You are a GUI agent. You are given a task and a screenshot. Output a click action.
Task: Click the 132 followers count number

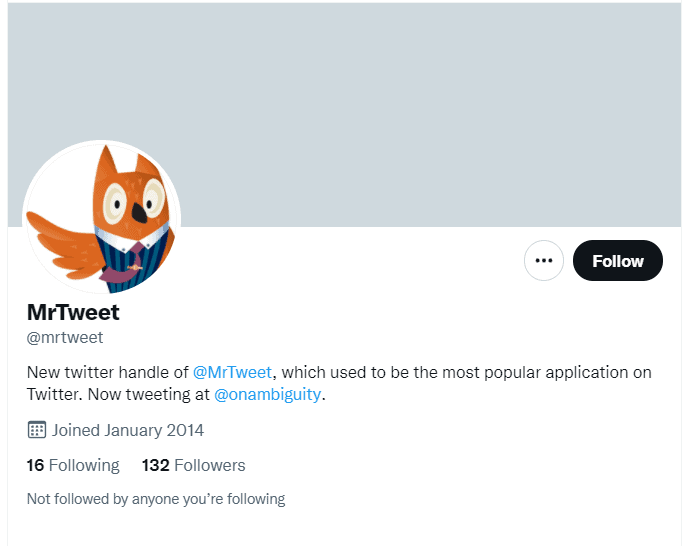(x=155, y=465)
